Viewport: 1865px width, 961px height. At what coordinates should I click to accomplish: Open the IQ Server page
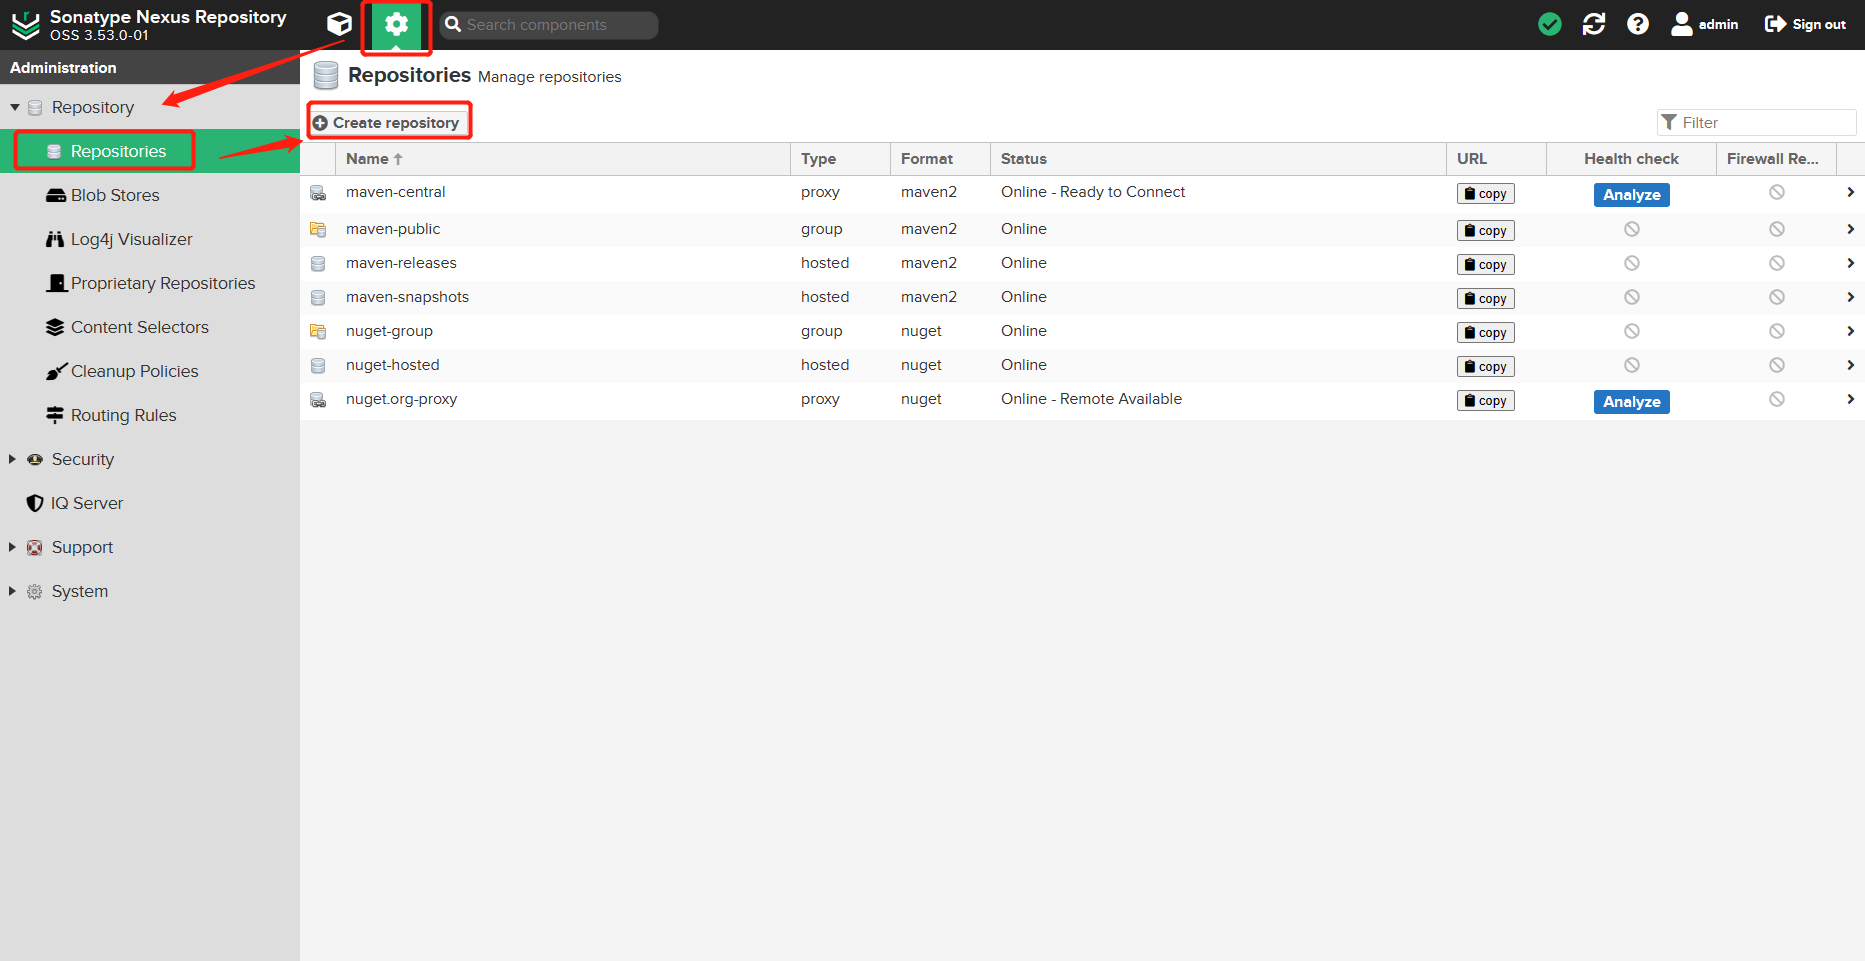tap(87, 503)
